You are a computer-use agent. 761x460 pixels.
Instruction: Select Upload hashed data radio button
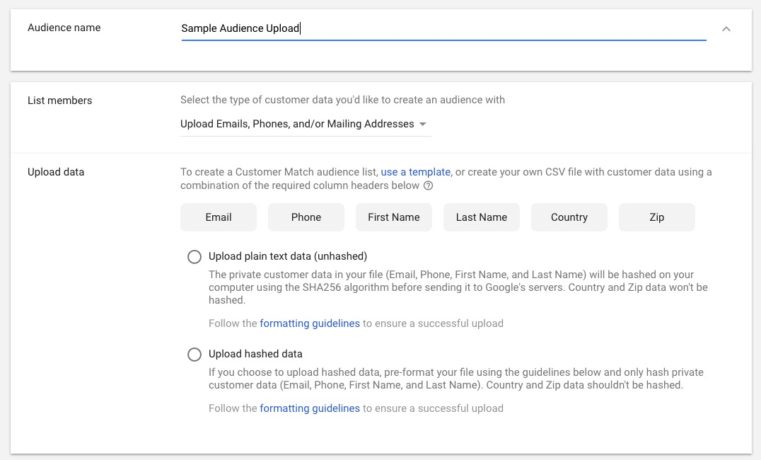point(195,354)
